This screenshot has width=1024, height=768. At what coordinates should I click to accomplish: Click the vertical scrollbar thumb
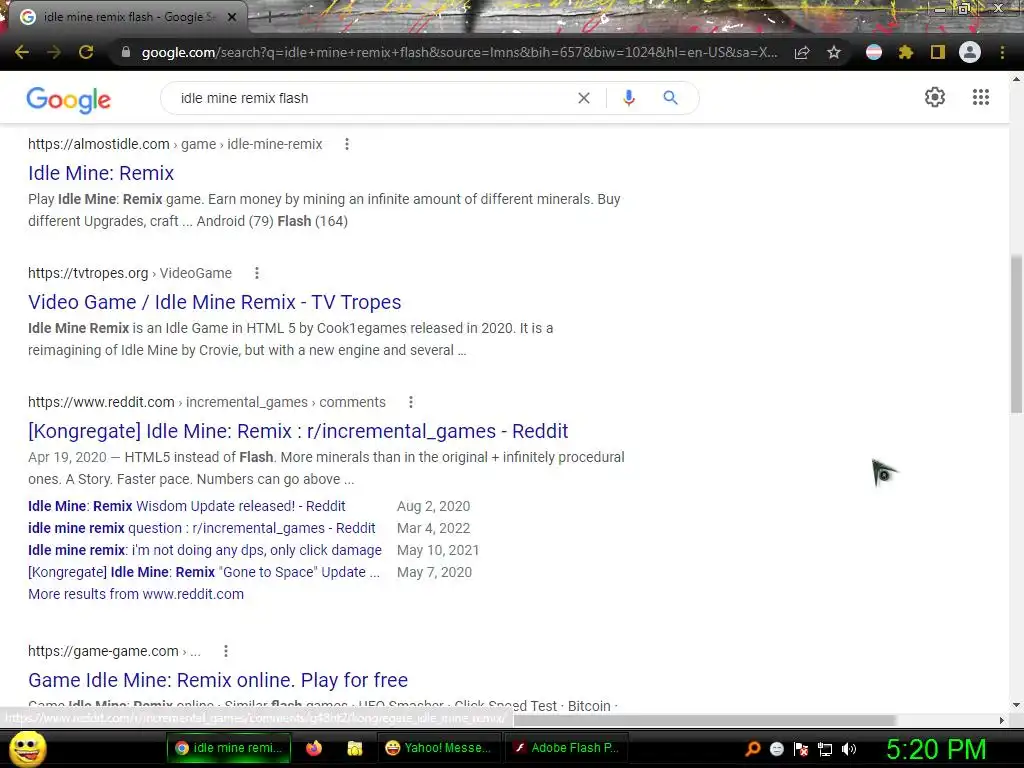[x=1016, y=334]
